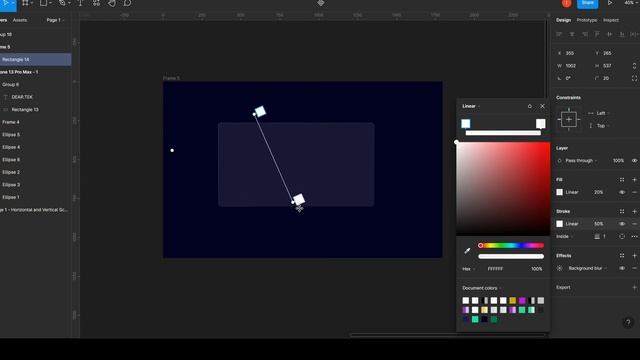Remove the Linear fill
This screenshot has width=640, height=360.
click(x=634, y=192)
